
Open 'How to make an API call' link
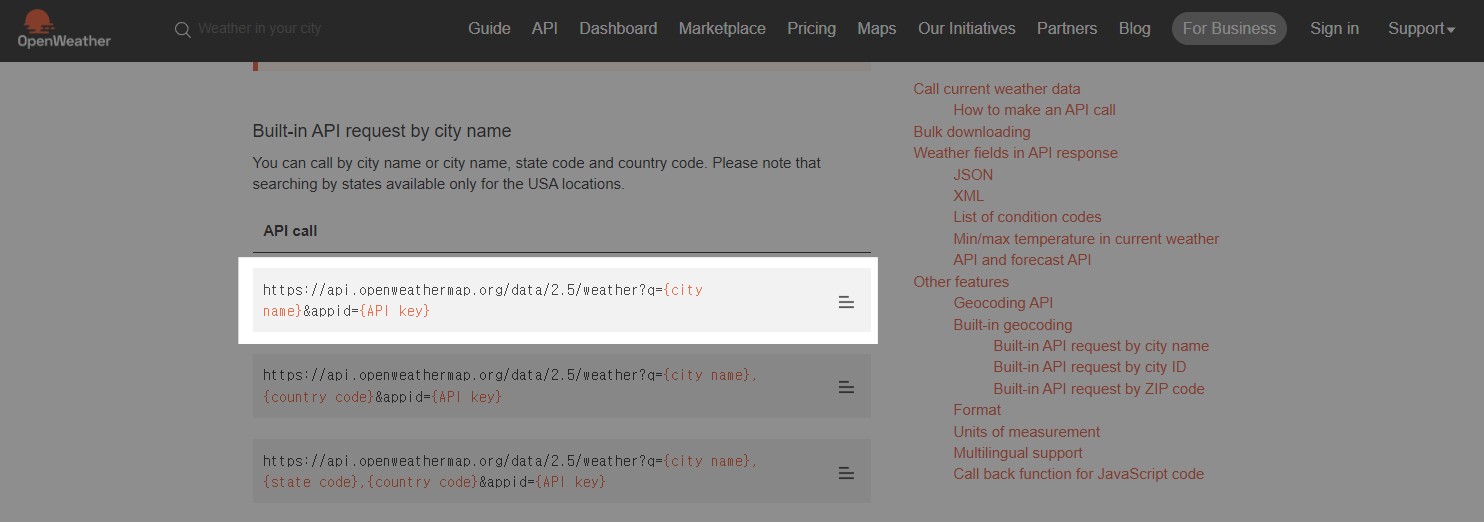tap(1034, 110)
